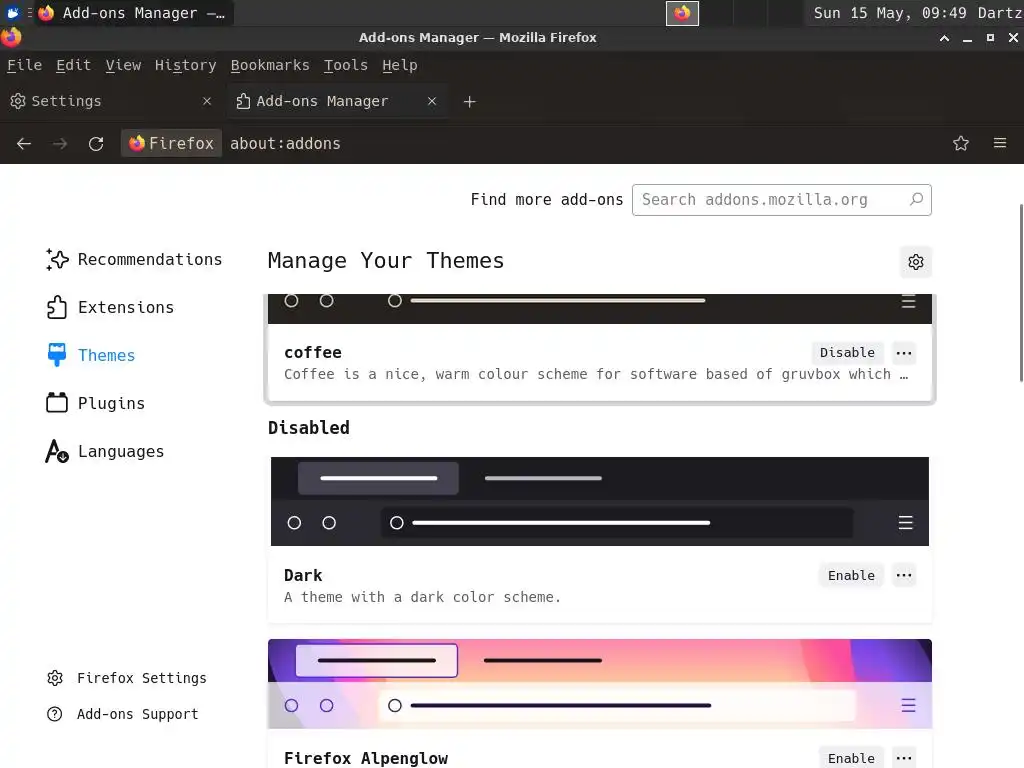Enable the Dark theme
The height and width of the screenshot is (768, 1024).
click(851, 575)
